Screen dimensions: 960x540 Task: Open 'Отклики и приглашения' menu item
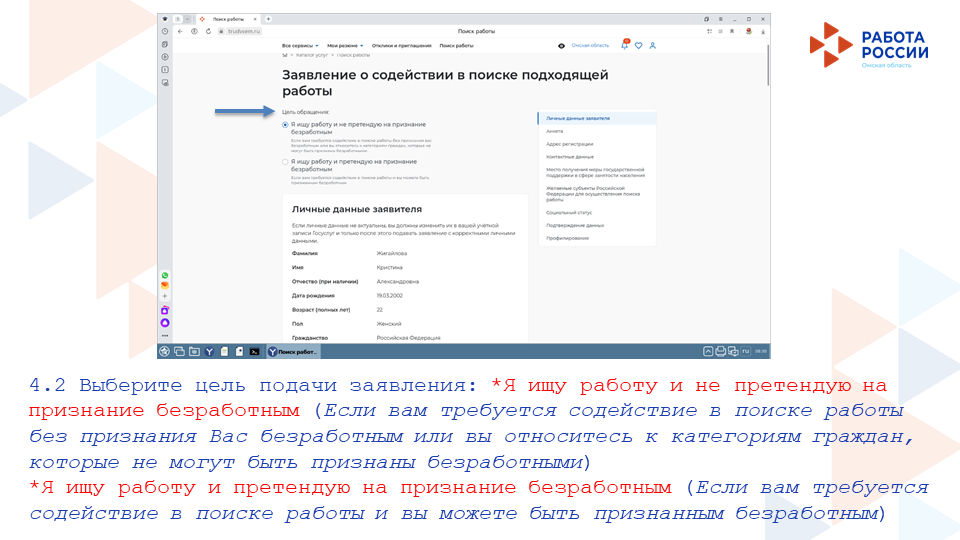coord(402,45)
